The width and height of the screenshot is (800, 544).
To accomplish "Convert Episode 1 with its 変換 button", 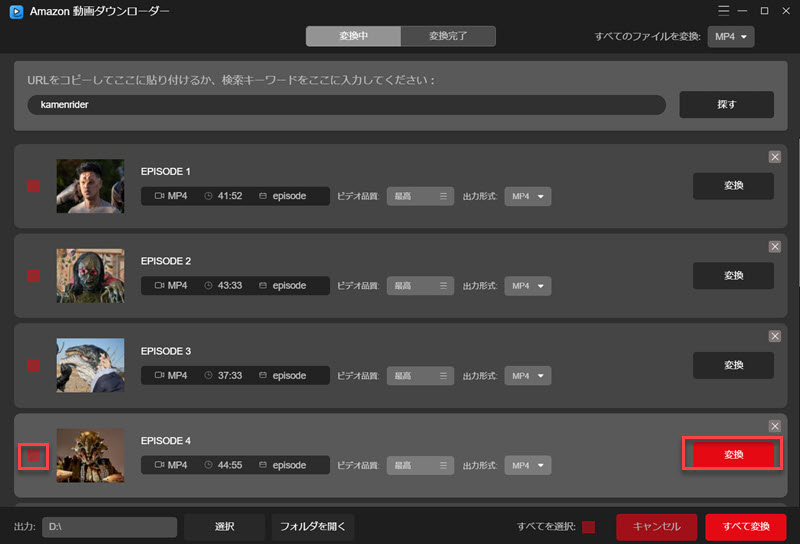I will point(733,186).
